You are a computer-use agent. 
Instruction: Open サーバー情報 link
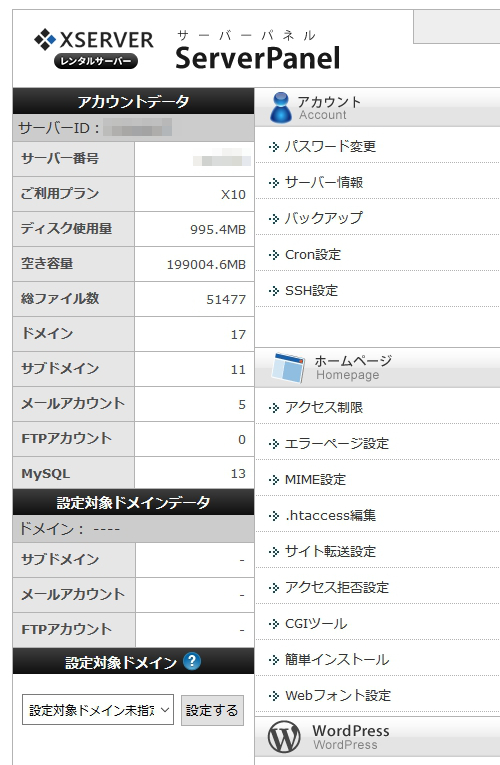324,182
